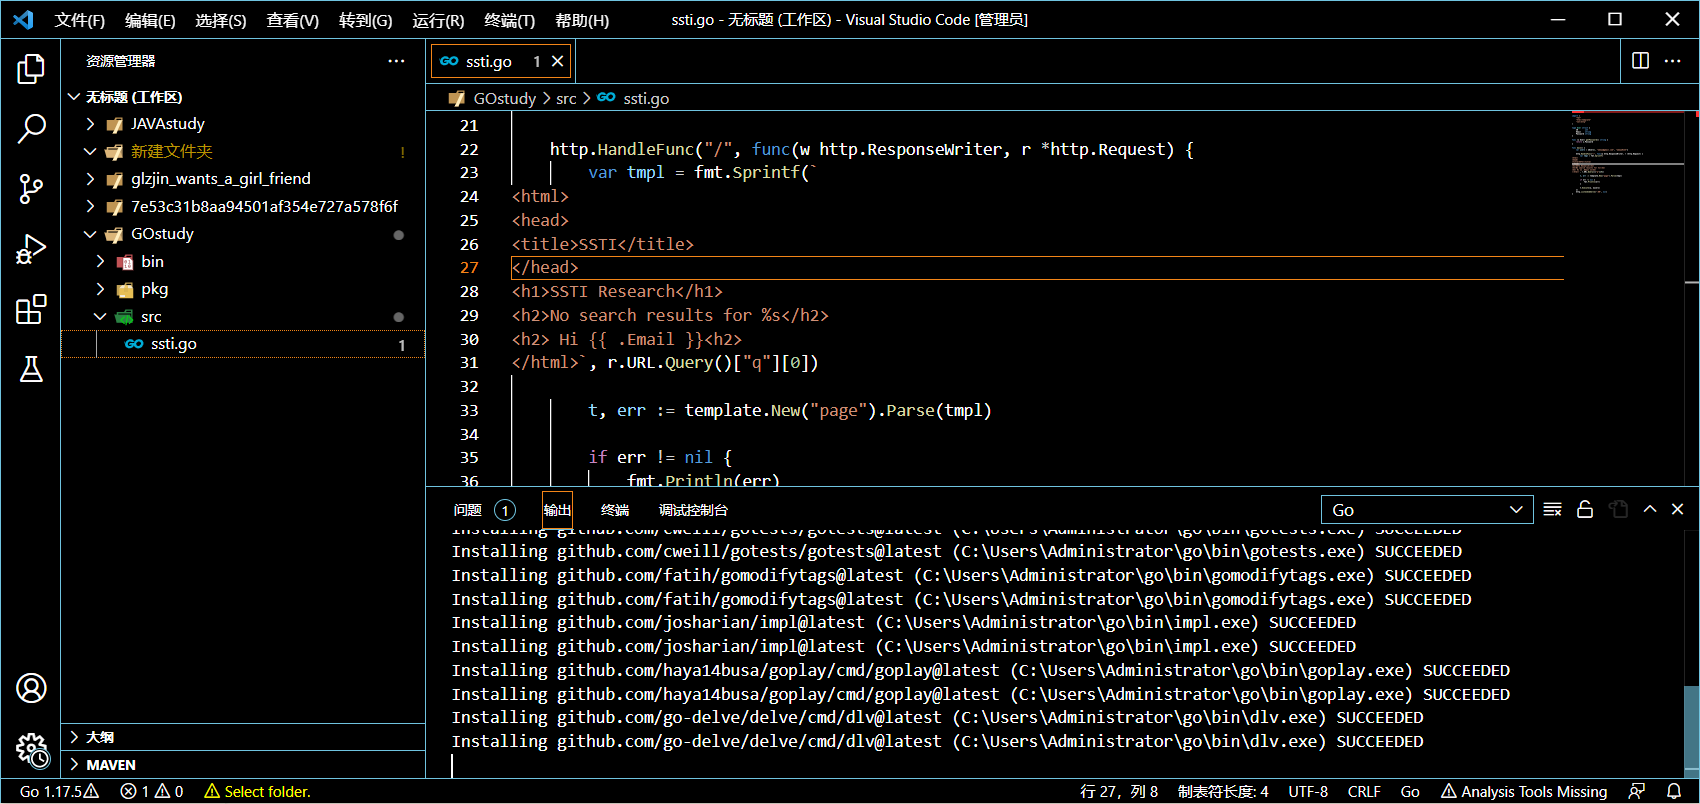Image resolution: width=1700 pixels, height=804 pixels.
Task: Click Analysis Tools Missing status item
Action: pos(1523,792)
